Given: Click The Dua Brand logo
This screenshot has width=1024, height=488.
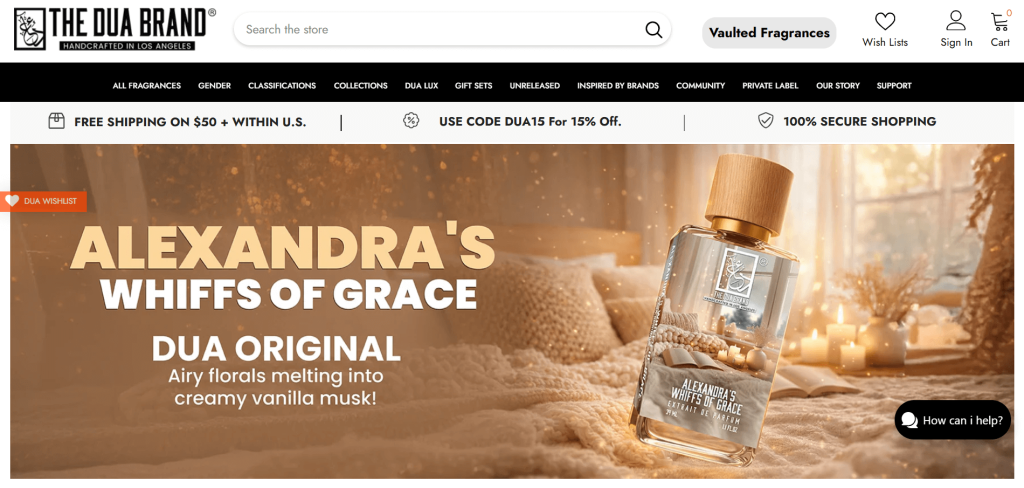Looking at the screenshot, I should point(115,29).
